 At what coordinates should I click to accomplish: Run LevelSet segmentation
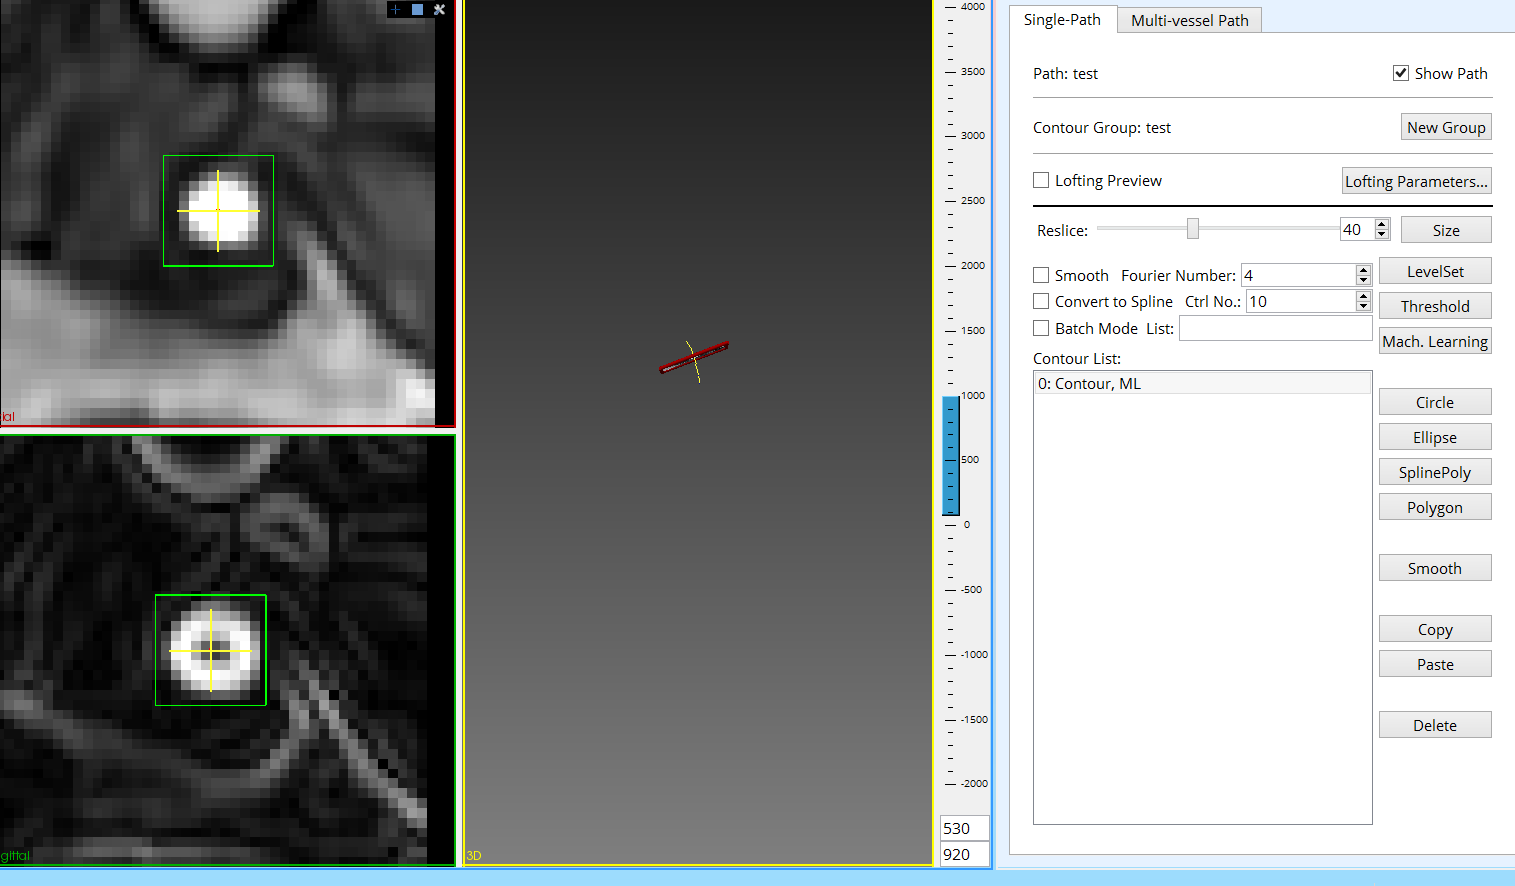[x=1435, y=271]
